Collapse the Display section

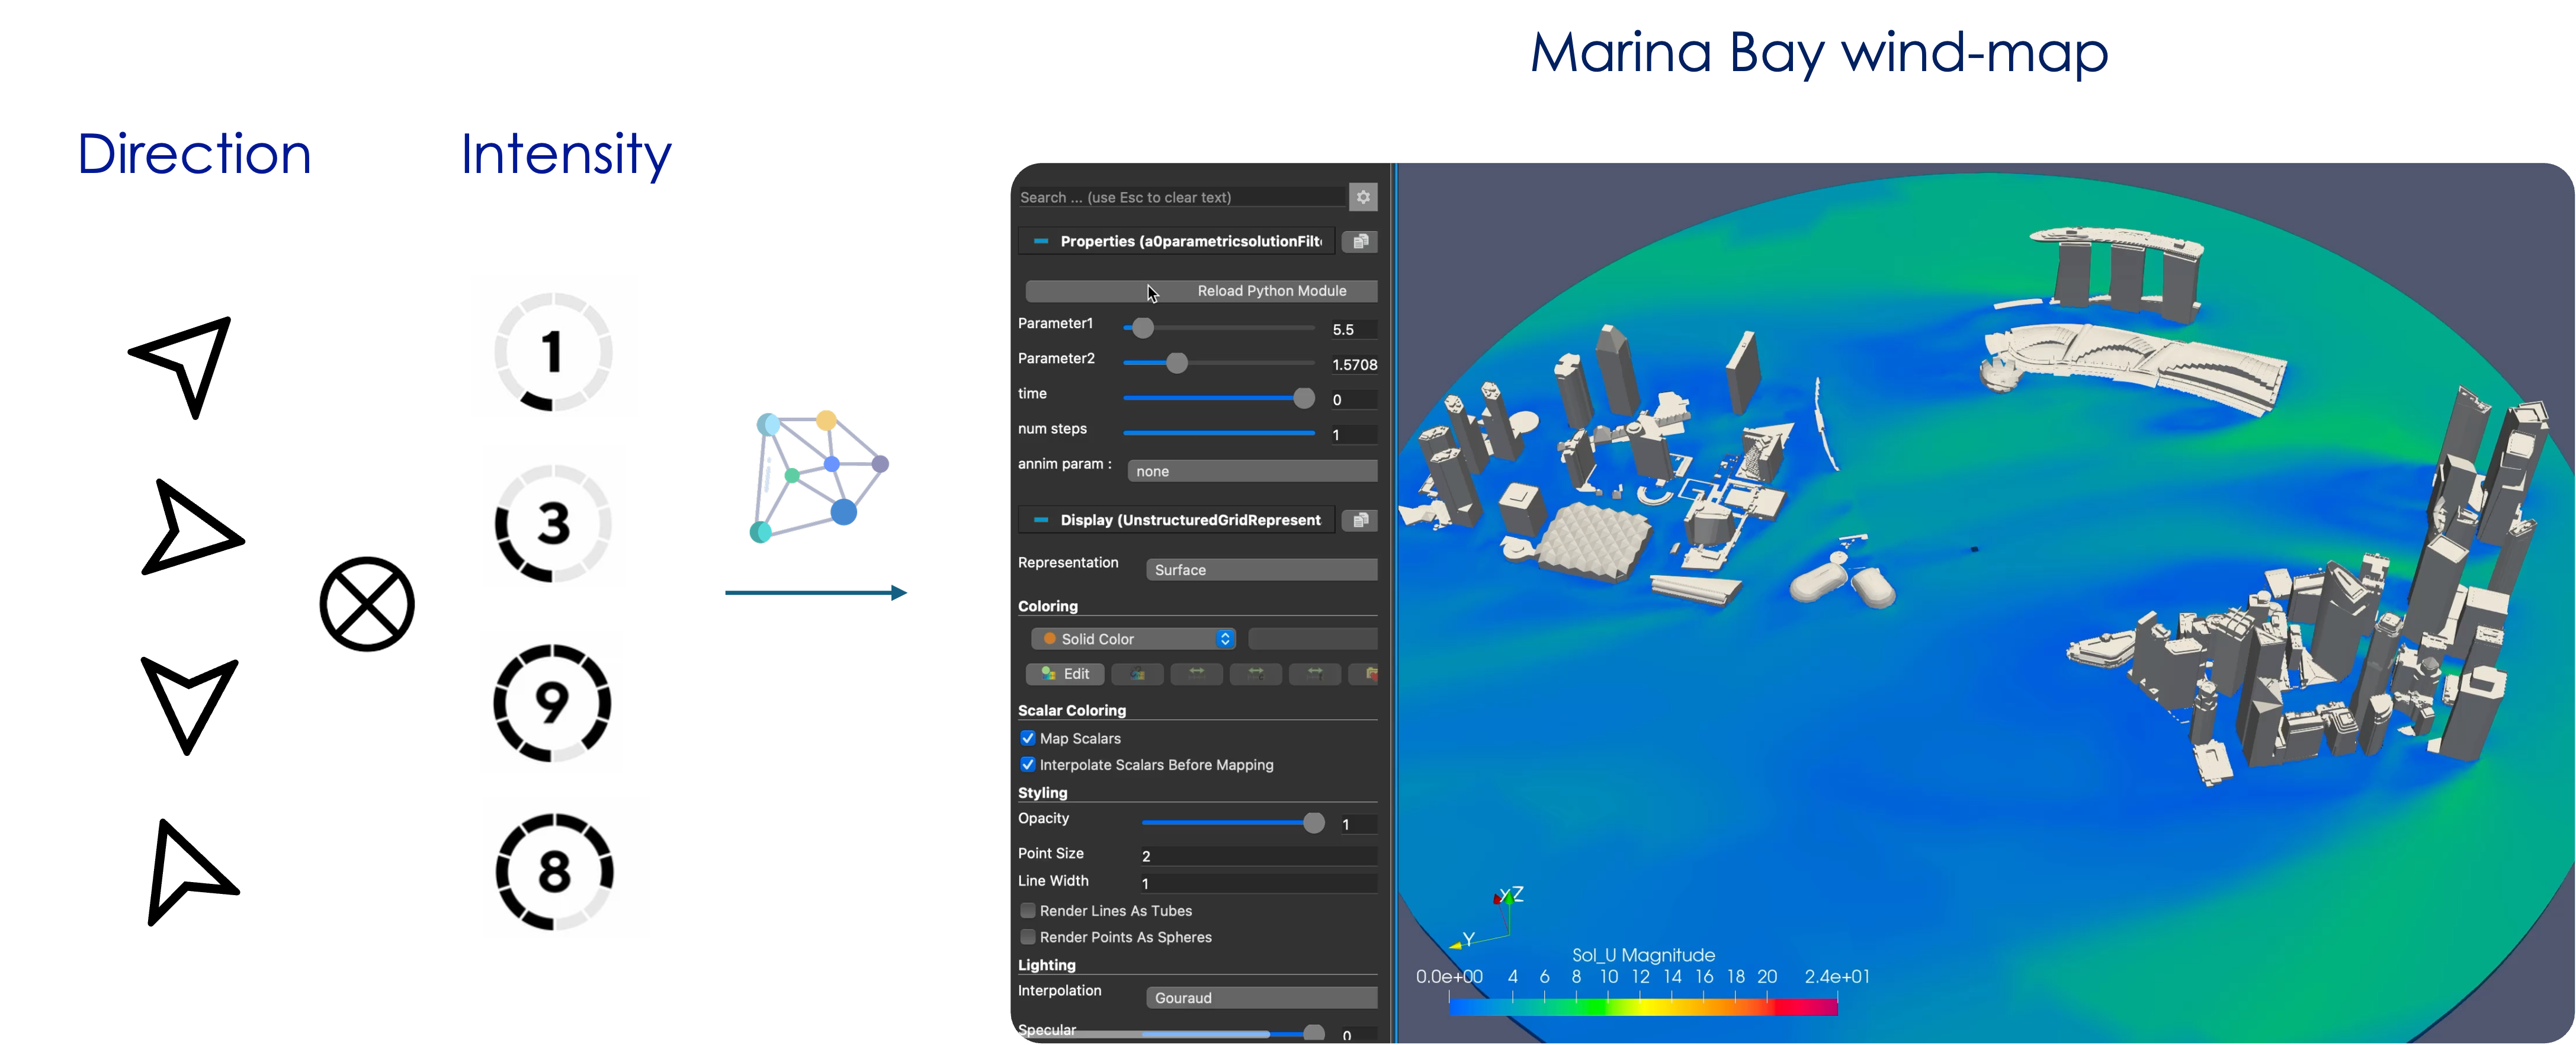[1040, 520]
